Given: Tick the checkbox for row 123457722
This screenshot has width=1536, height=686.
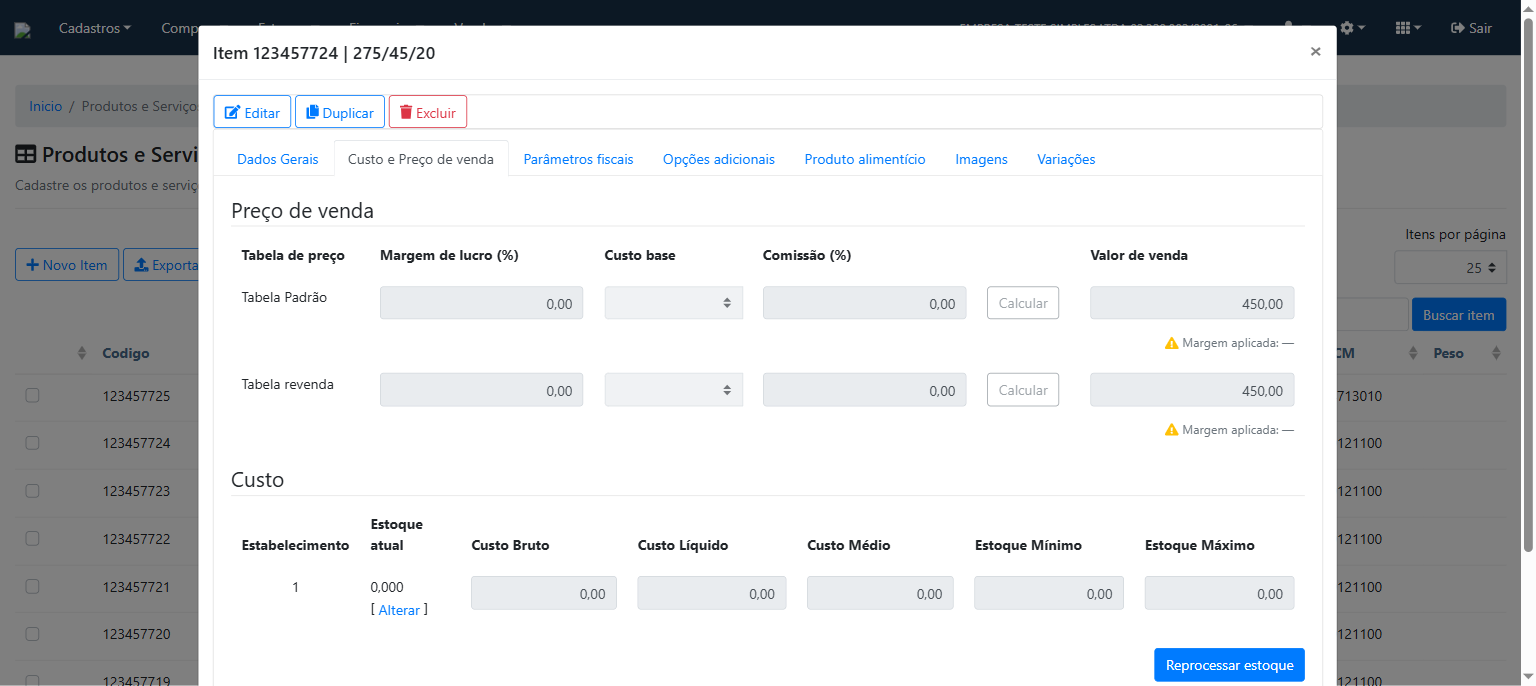Looking at the screenshot, I should [32, 538].
